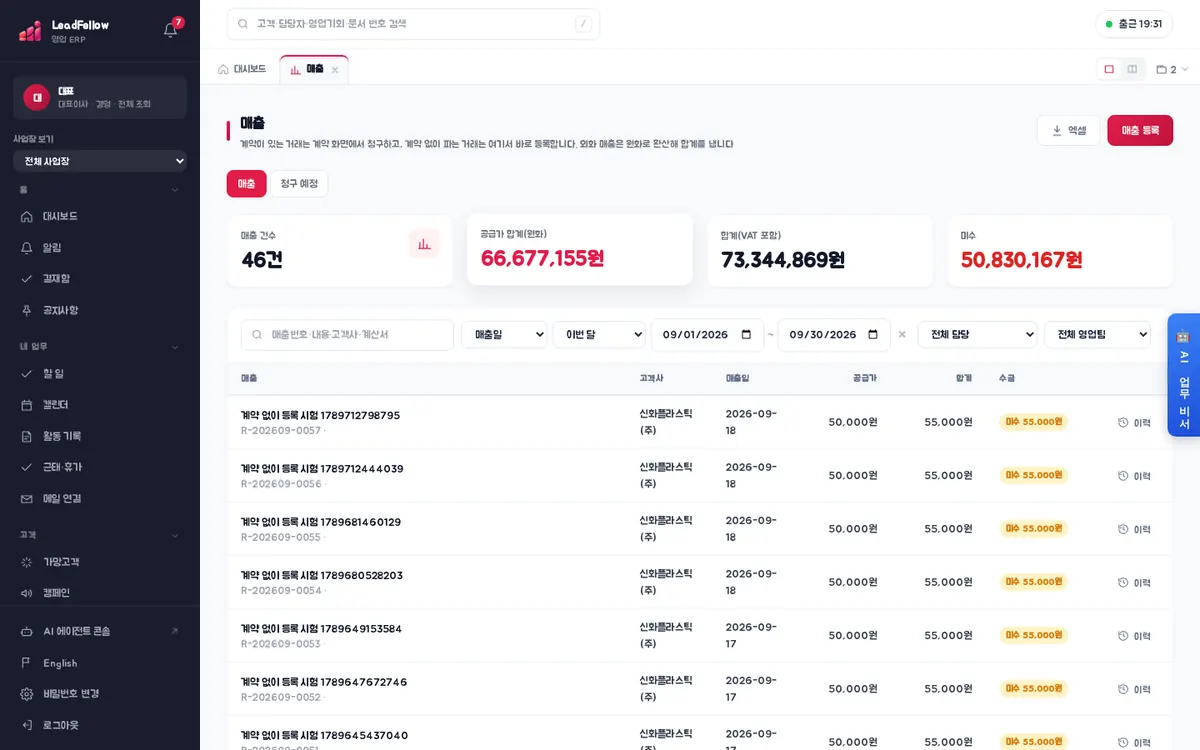Open the 이번 달 period dropdown
Screen dimensions: 1200x750
click(x=600, y=335)
